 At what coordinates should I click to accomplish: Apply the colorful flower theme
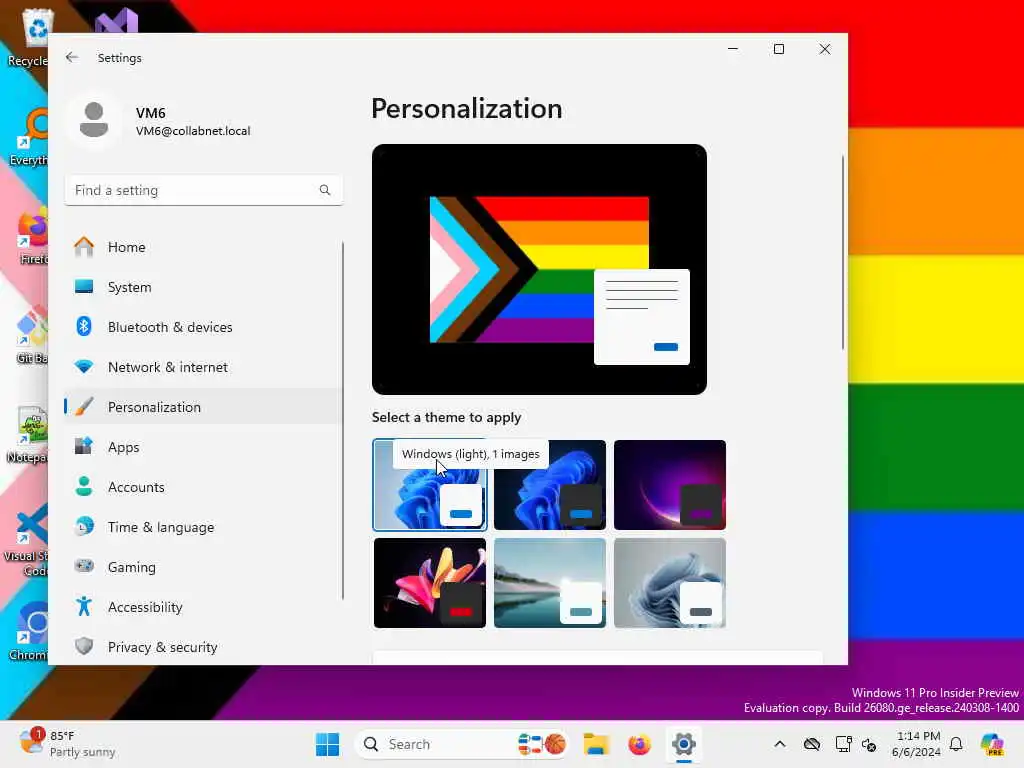(430, 583)
